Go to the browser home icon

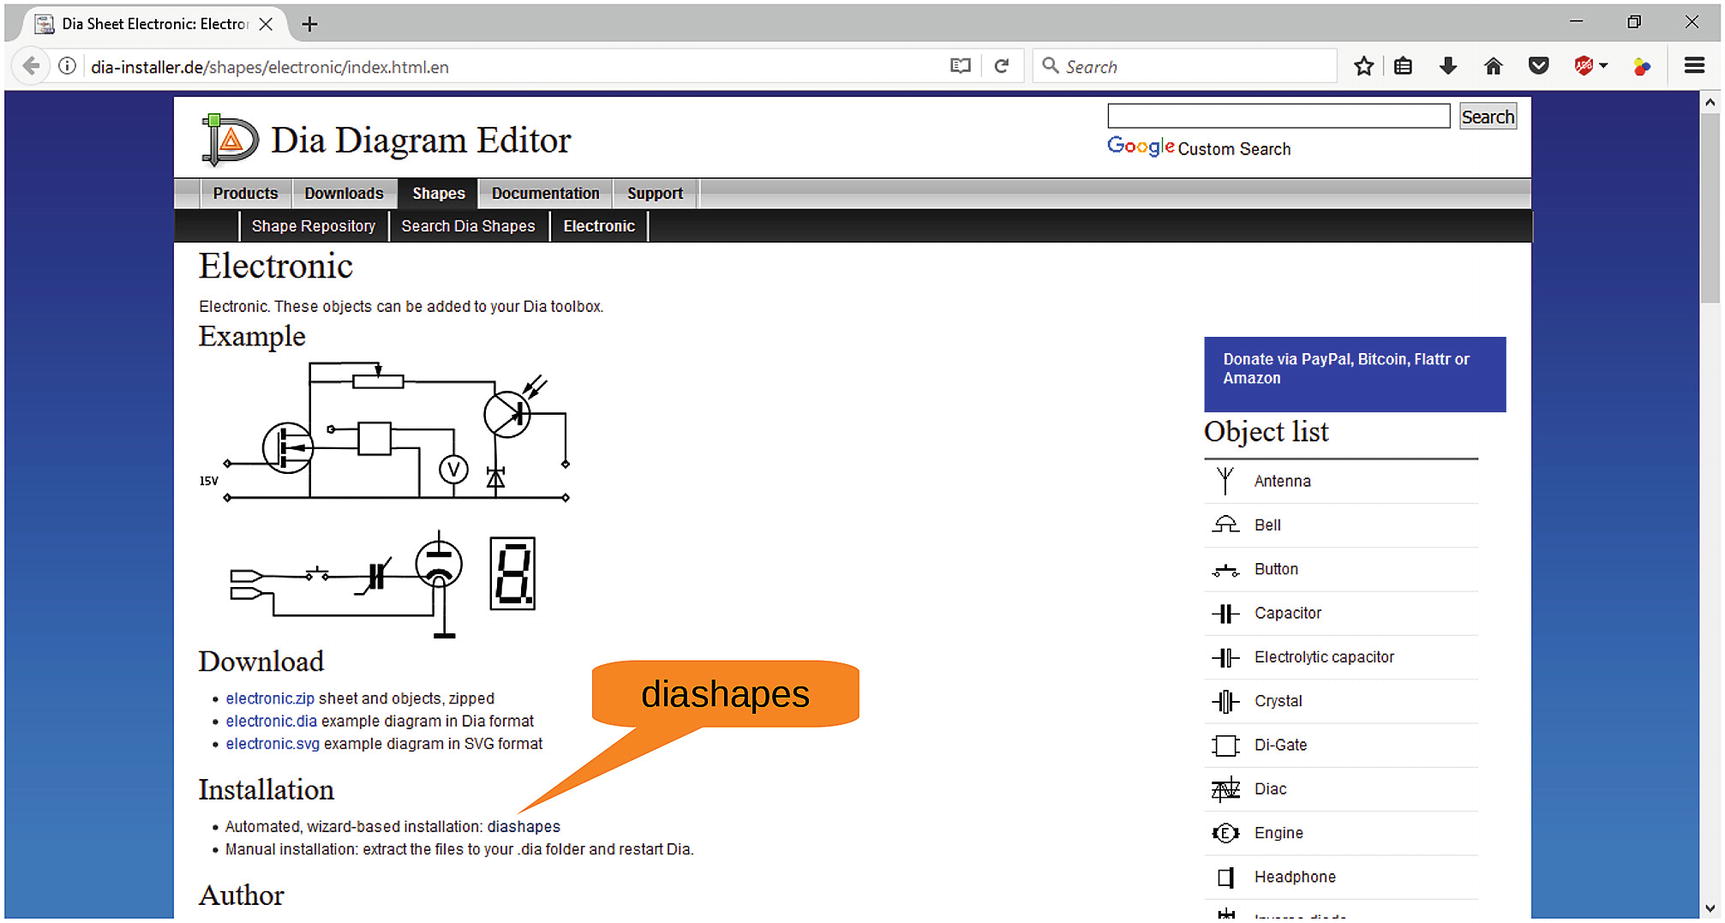click(1493, 66)
